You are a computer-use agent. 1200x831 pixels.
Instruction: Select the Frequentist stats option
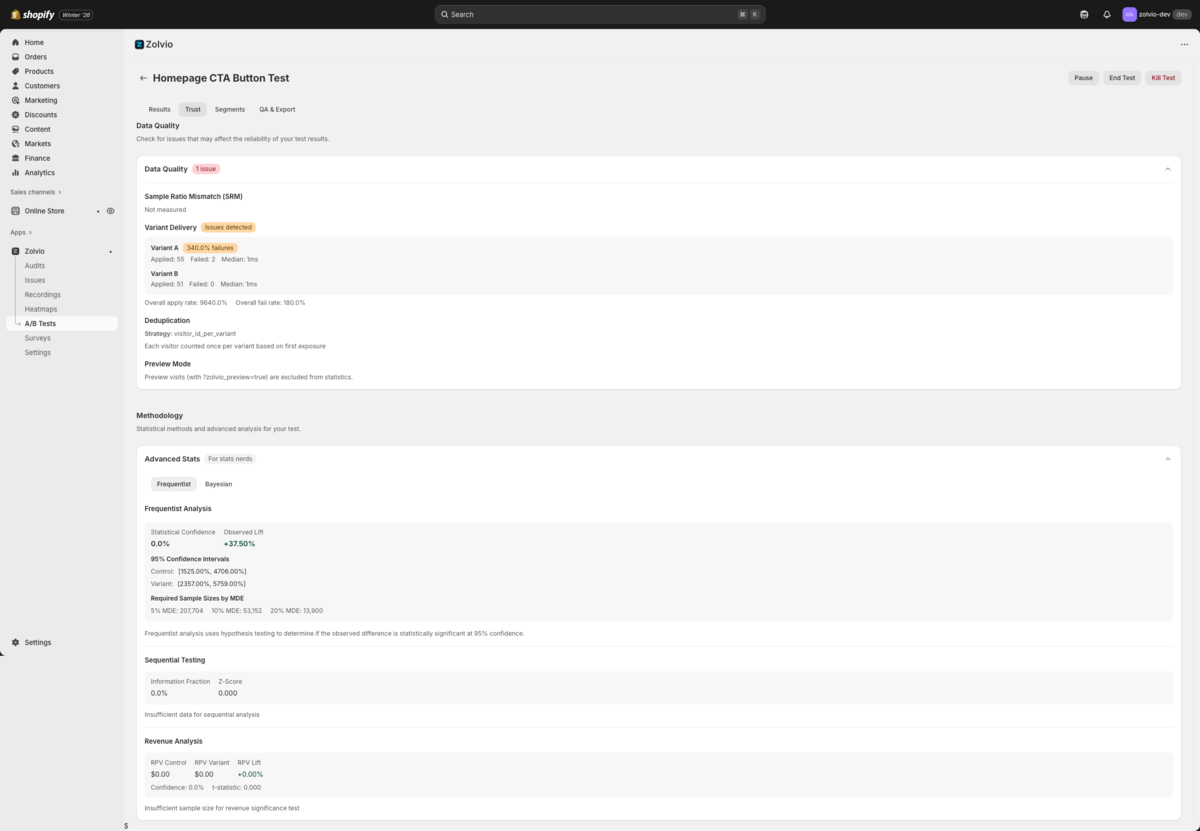tap(174, 484)
